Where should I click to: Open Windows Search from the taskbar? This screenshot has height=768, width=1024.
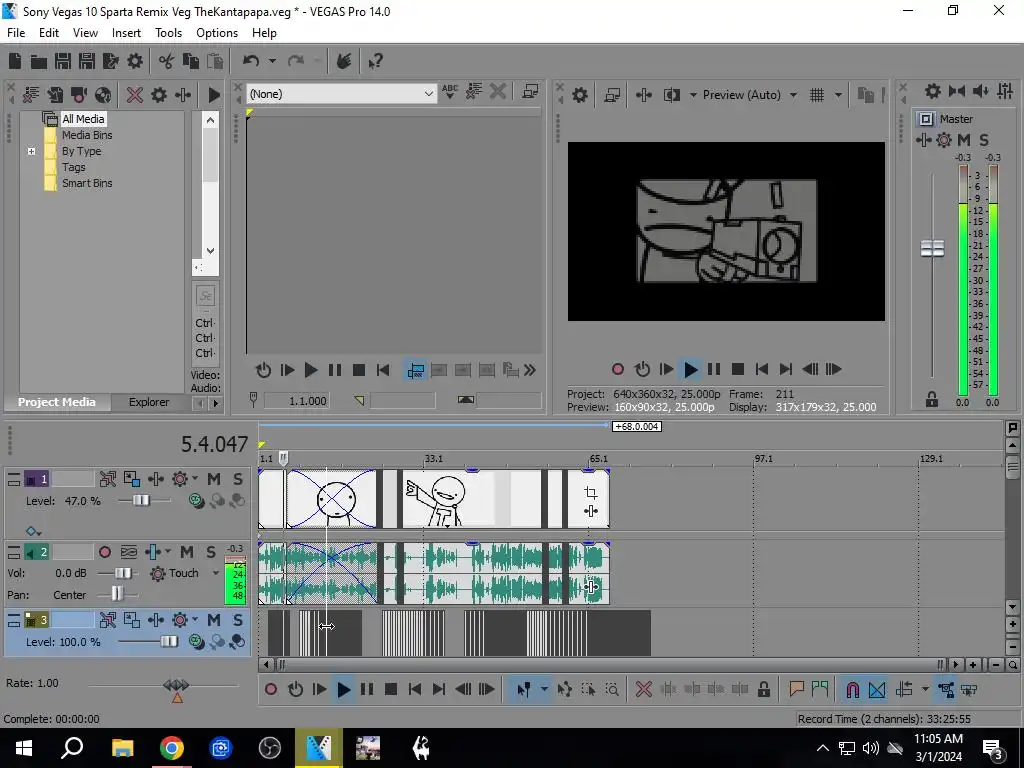[x=72, y=748]
